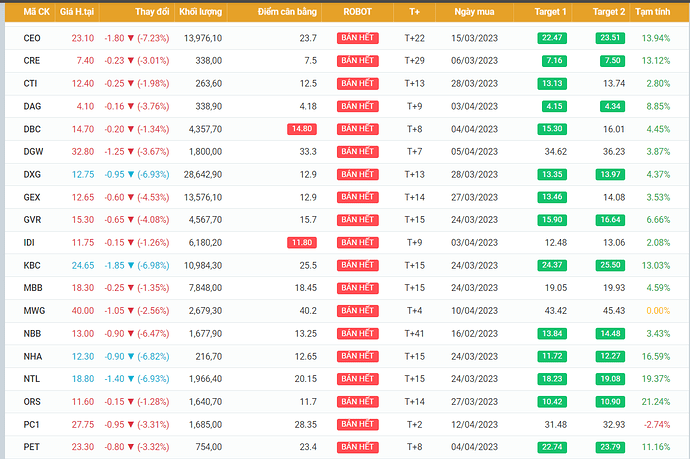The height and width of the screenshot is (459, 690).
Task: Click the purchase date 12/04/2023
Action: tap(474, 425)
